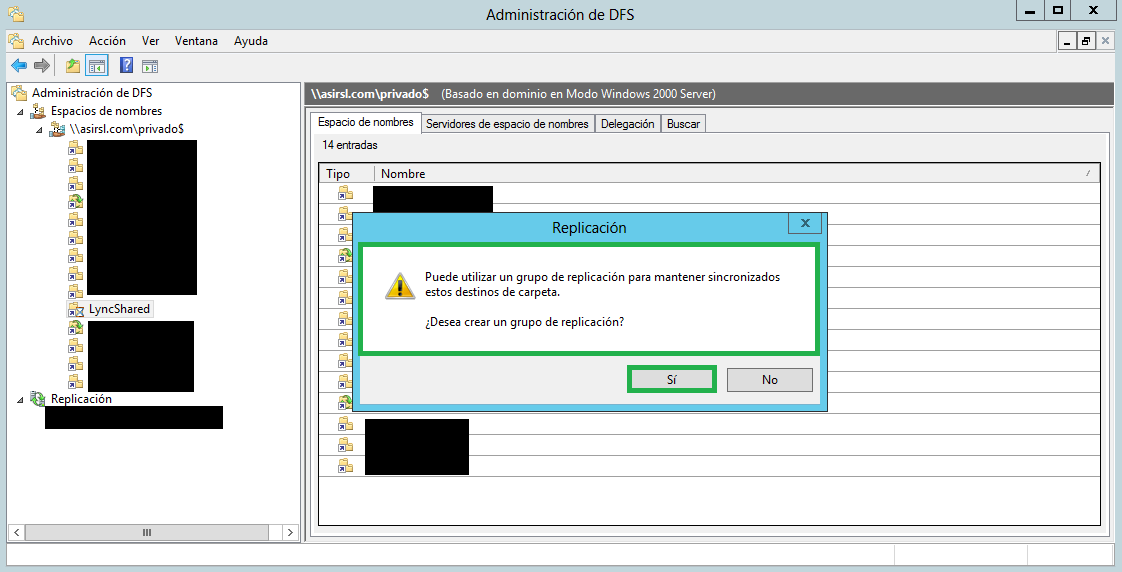Open help with the question mark icon
The width and height of the screenshot is (1122, 572).
point(126,66)
